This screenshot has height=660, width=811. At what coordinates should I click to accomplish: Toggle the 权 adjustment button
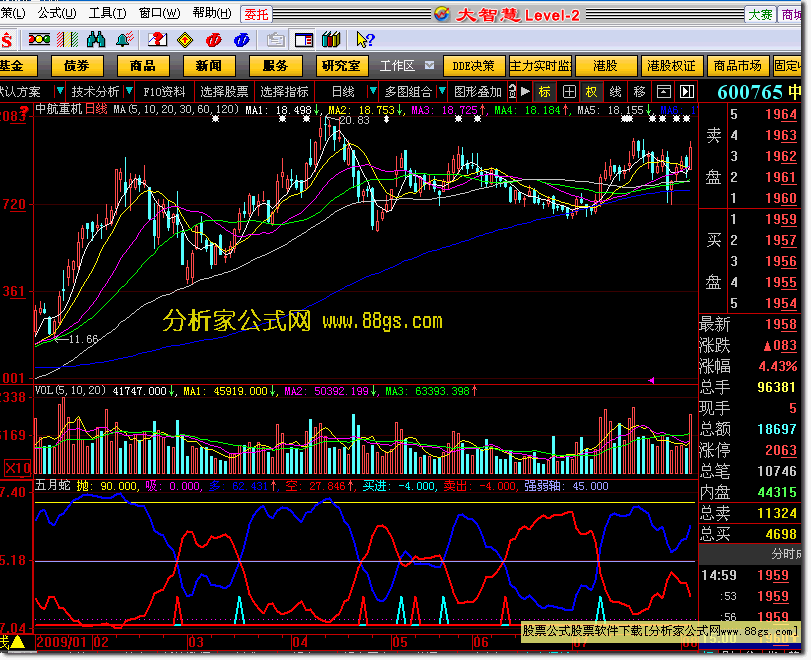(x=591, y=92)
